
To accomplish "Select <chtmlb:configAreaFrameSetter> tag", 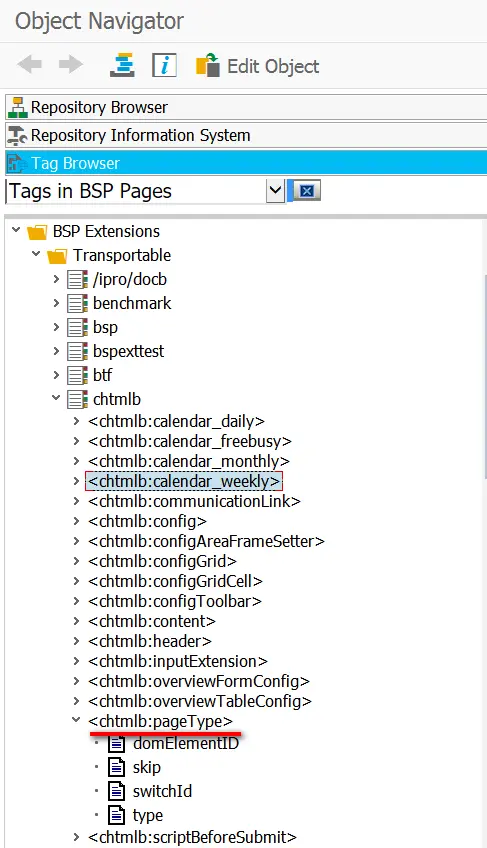I will (206, 541).
